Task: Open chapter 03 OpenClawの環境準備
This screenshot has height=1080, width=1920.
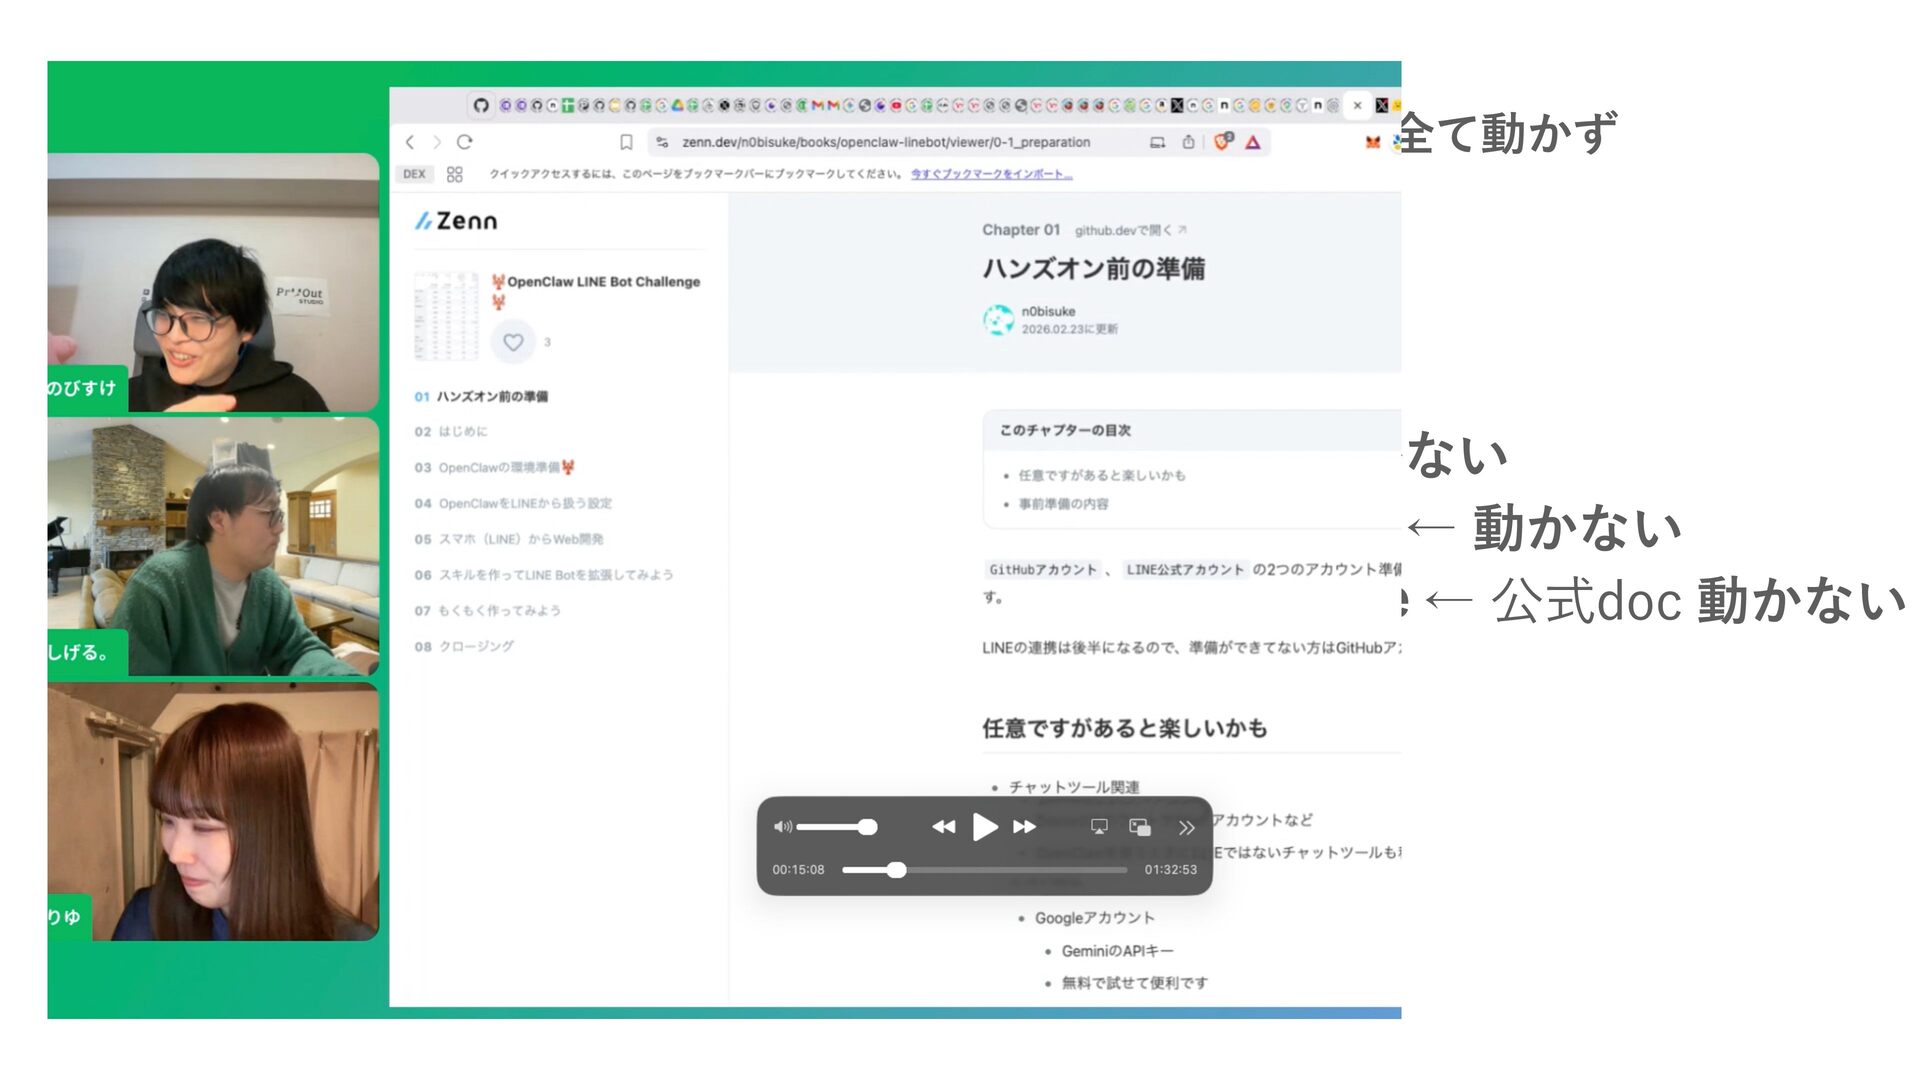Action: point(496,468)
